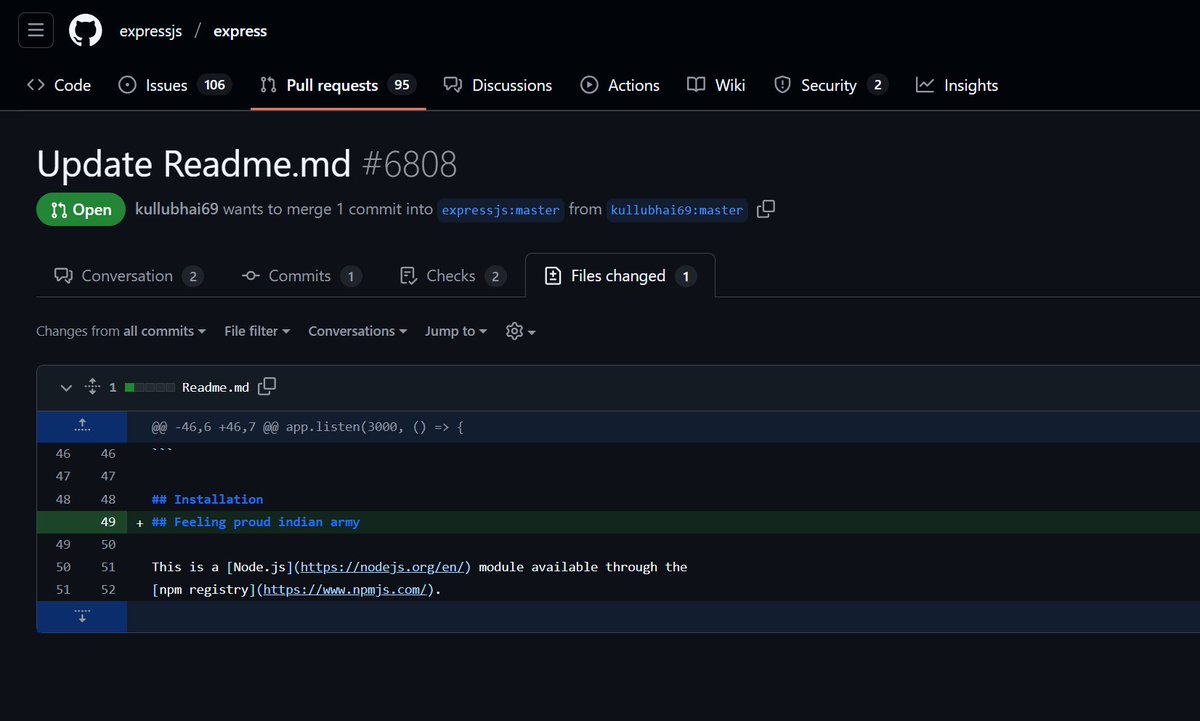This screenshot has height=721, width=1200.
Task: Click the pull request number #6808
Action: 408,164
